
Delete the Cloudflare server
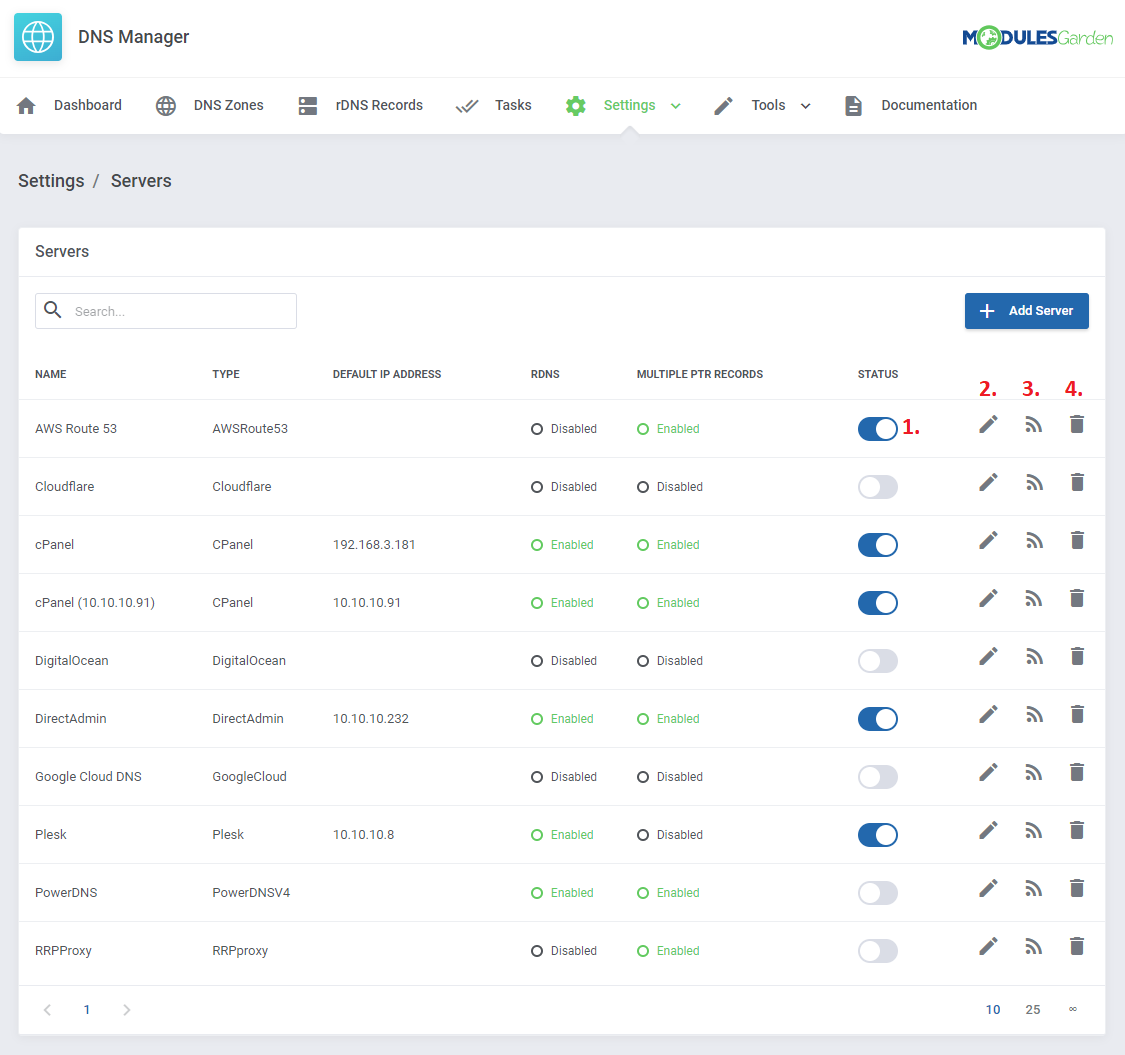[x=1077, y=482]
